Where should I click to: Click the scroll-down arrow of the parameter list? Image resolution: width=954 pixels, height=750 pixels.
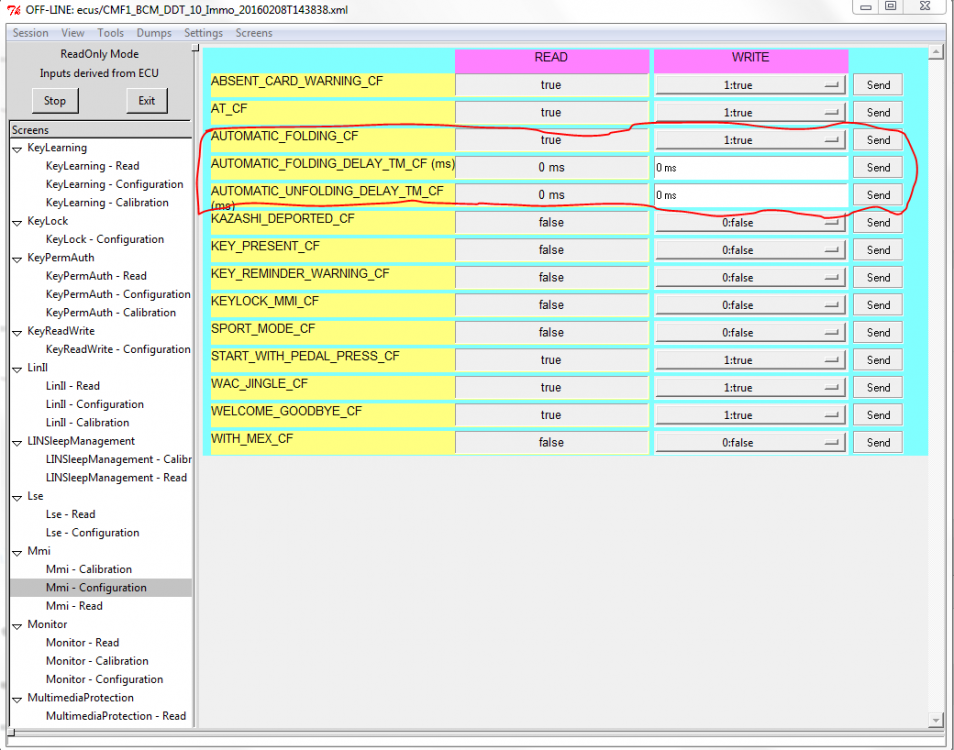coord(936,720)
